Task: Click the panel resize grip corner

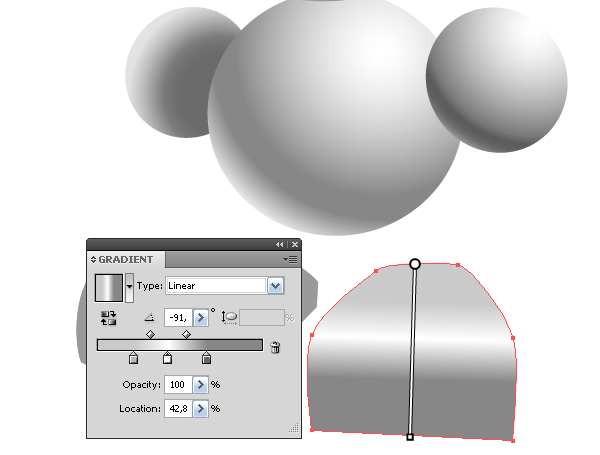Action: point(294,428)
